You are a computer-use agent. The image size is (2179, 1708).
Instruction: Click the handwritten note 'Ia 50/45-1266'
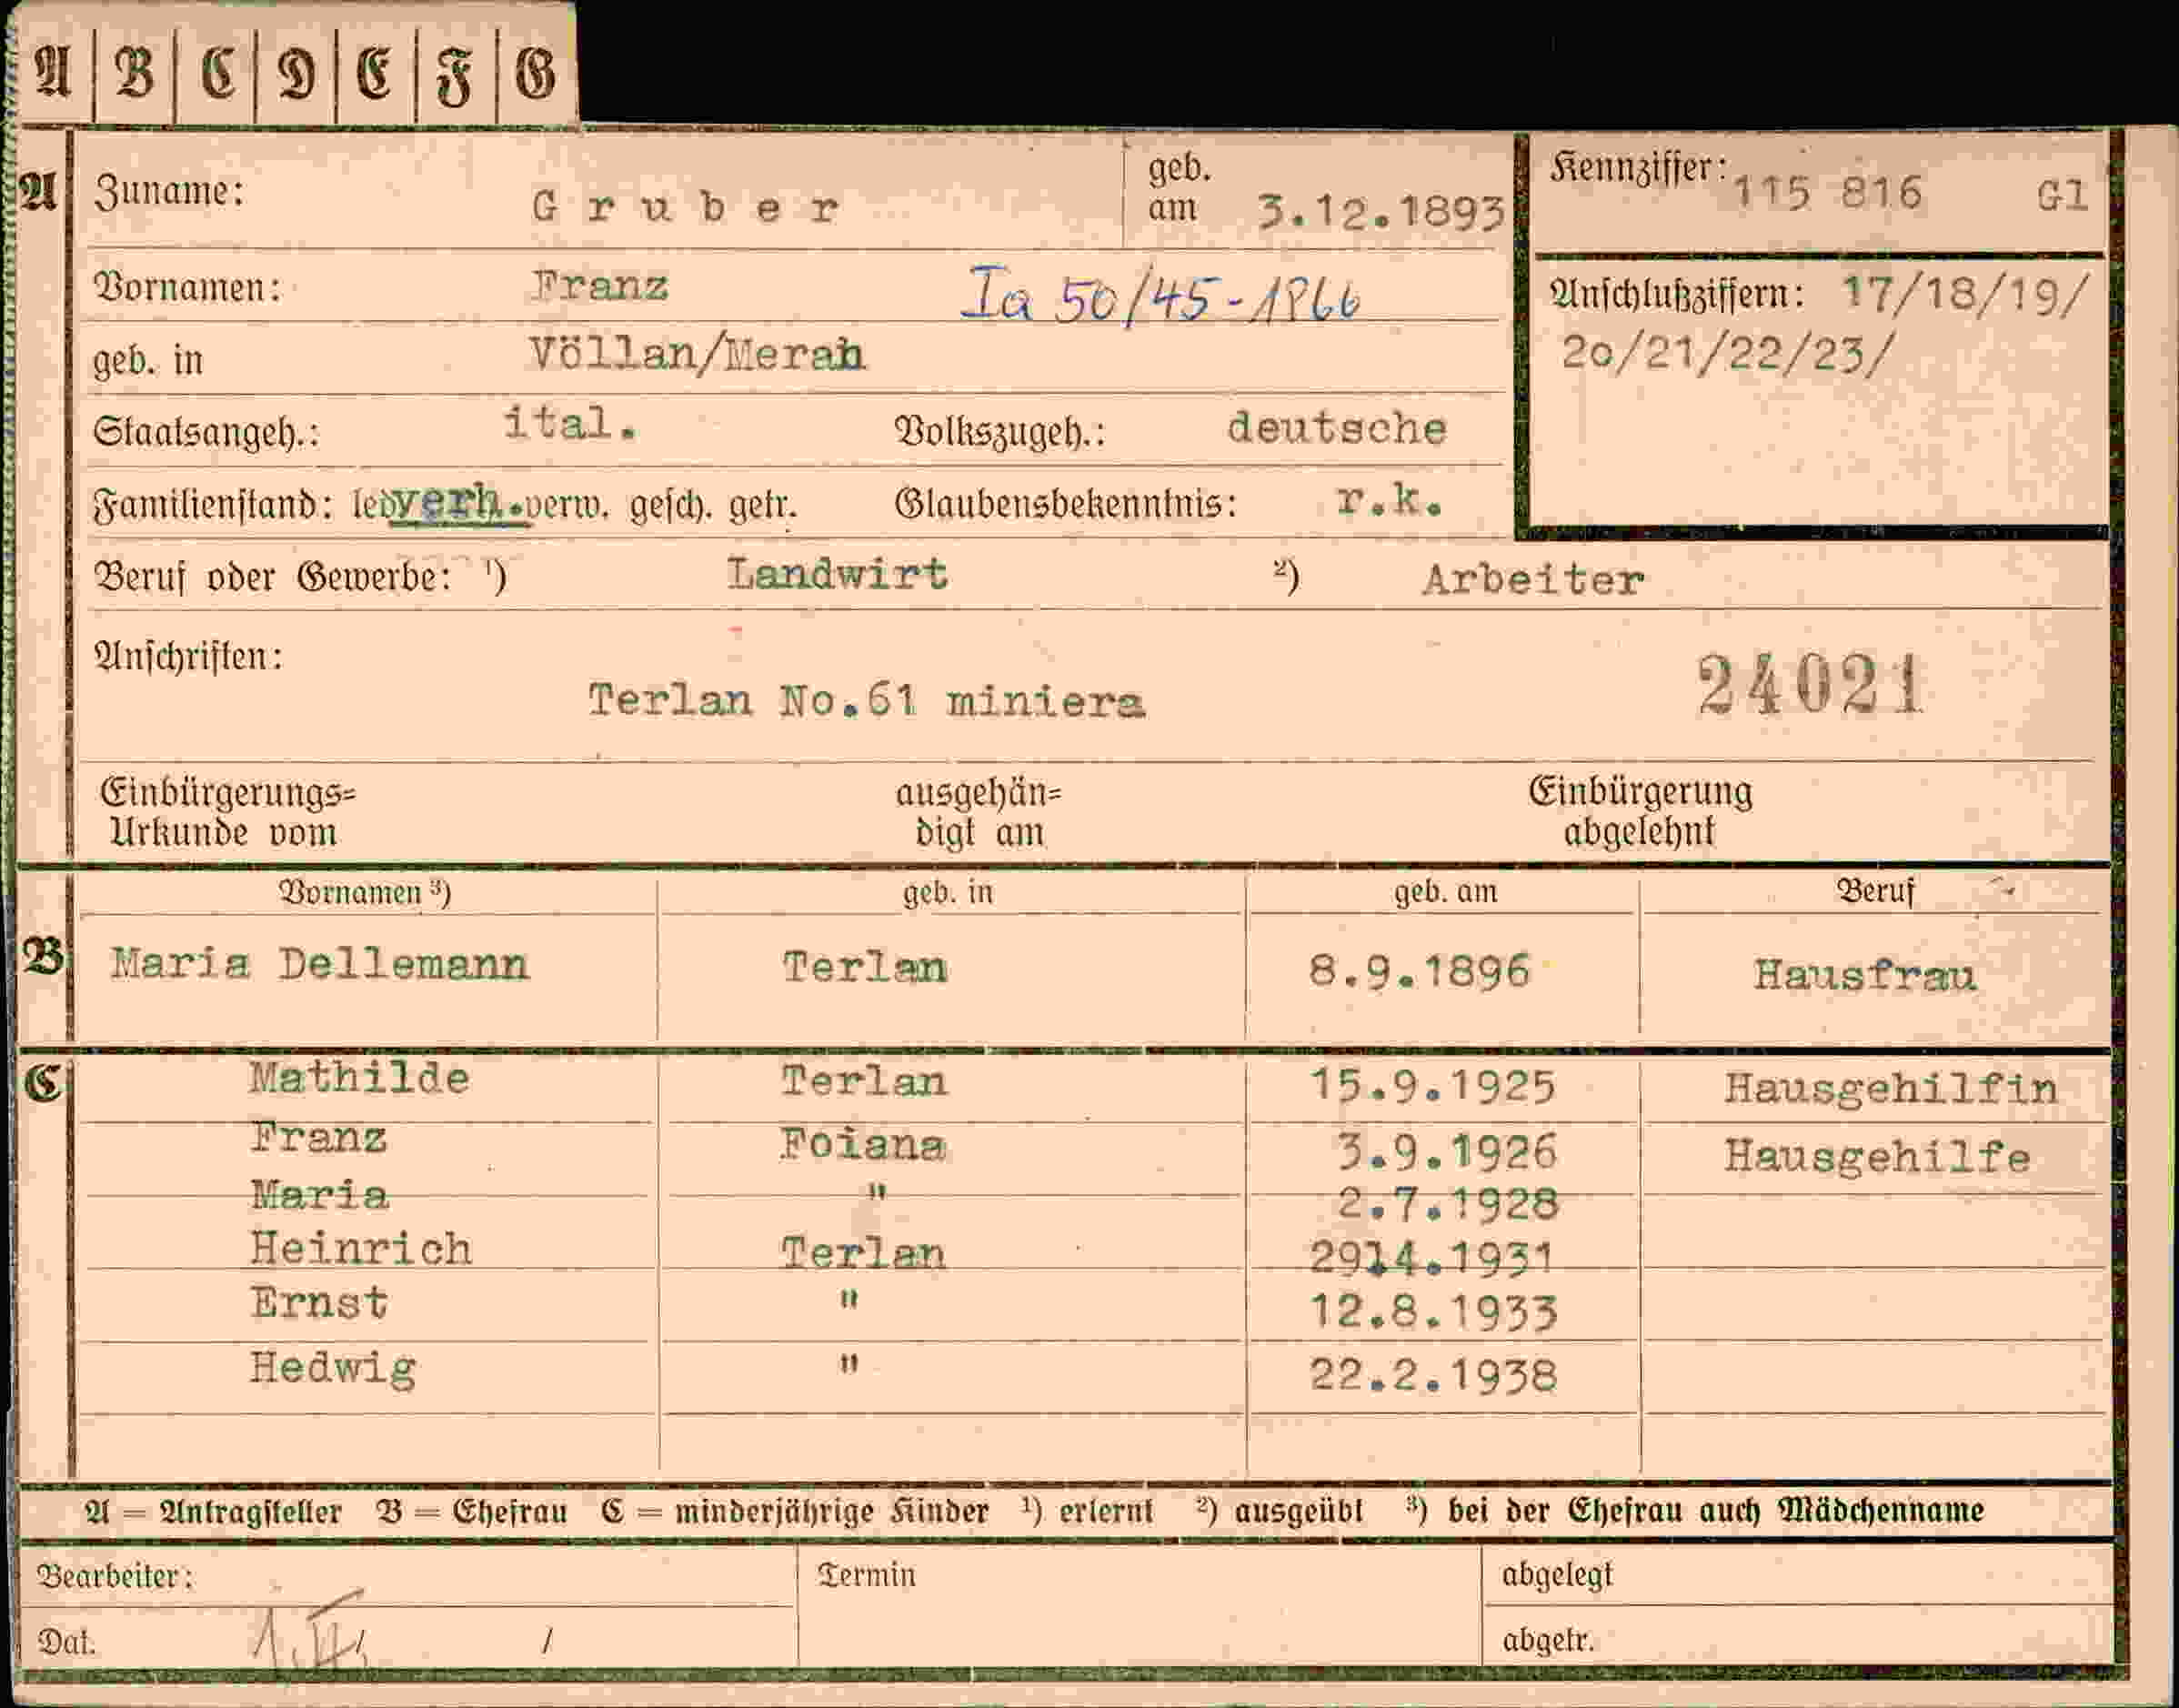1160,296
